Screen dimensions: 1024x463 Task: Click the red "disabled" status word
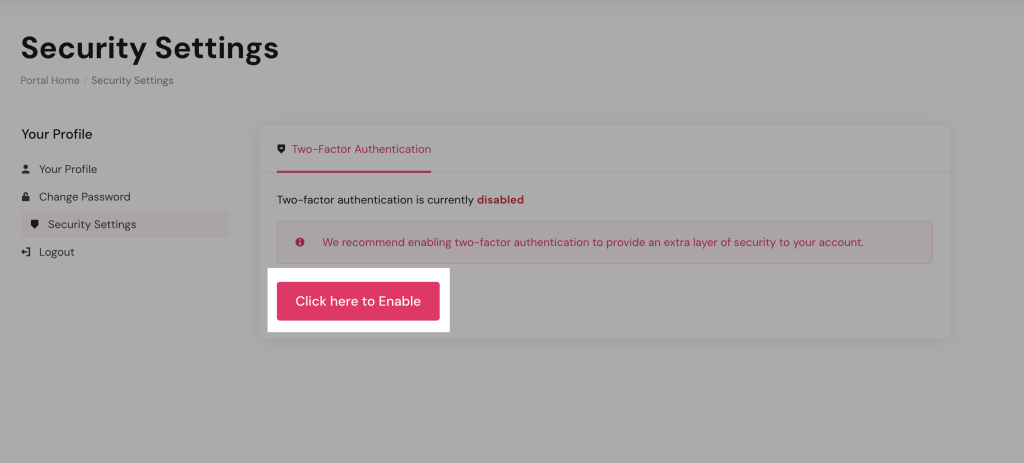coord(500,200)
